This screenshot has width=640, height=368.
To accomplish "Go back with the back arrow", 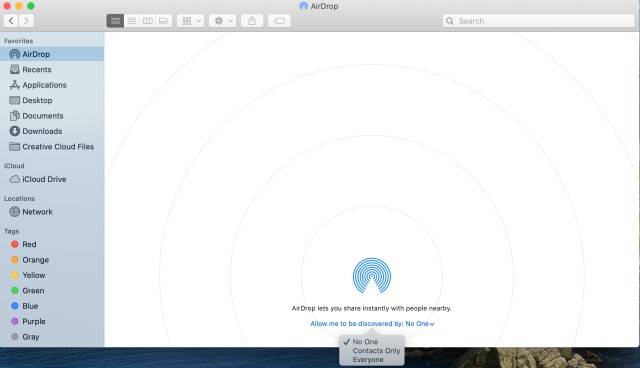I will pos(11,21).
